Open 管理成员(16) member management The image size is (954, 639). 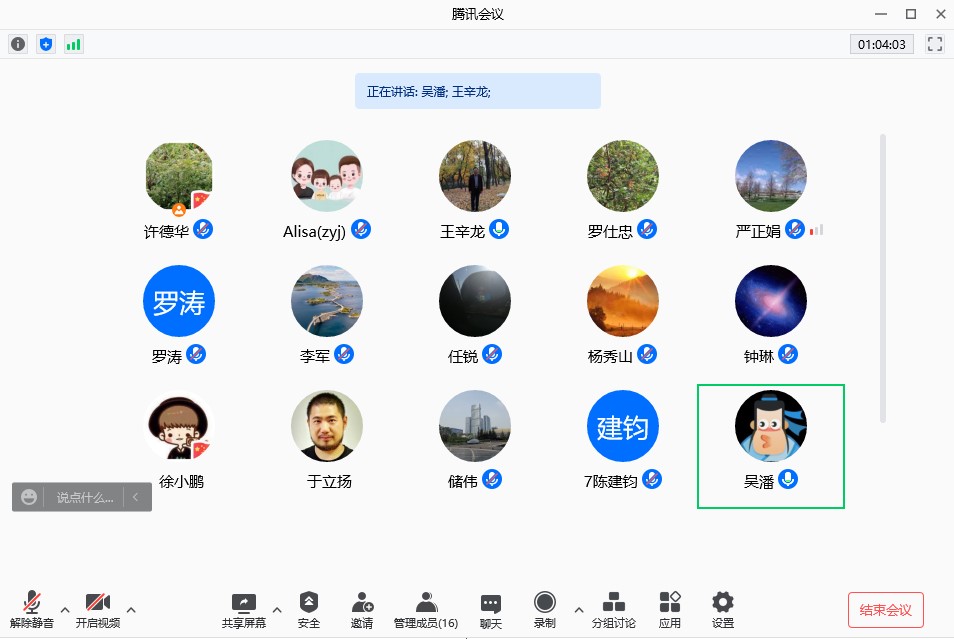[426, 609]
